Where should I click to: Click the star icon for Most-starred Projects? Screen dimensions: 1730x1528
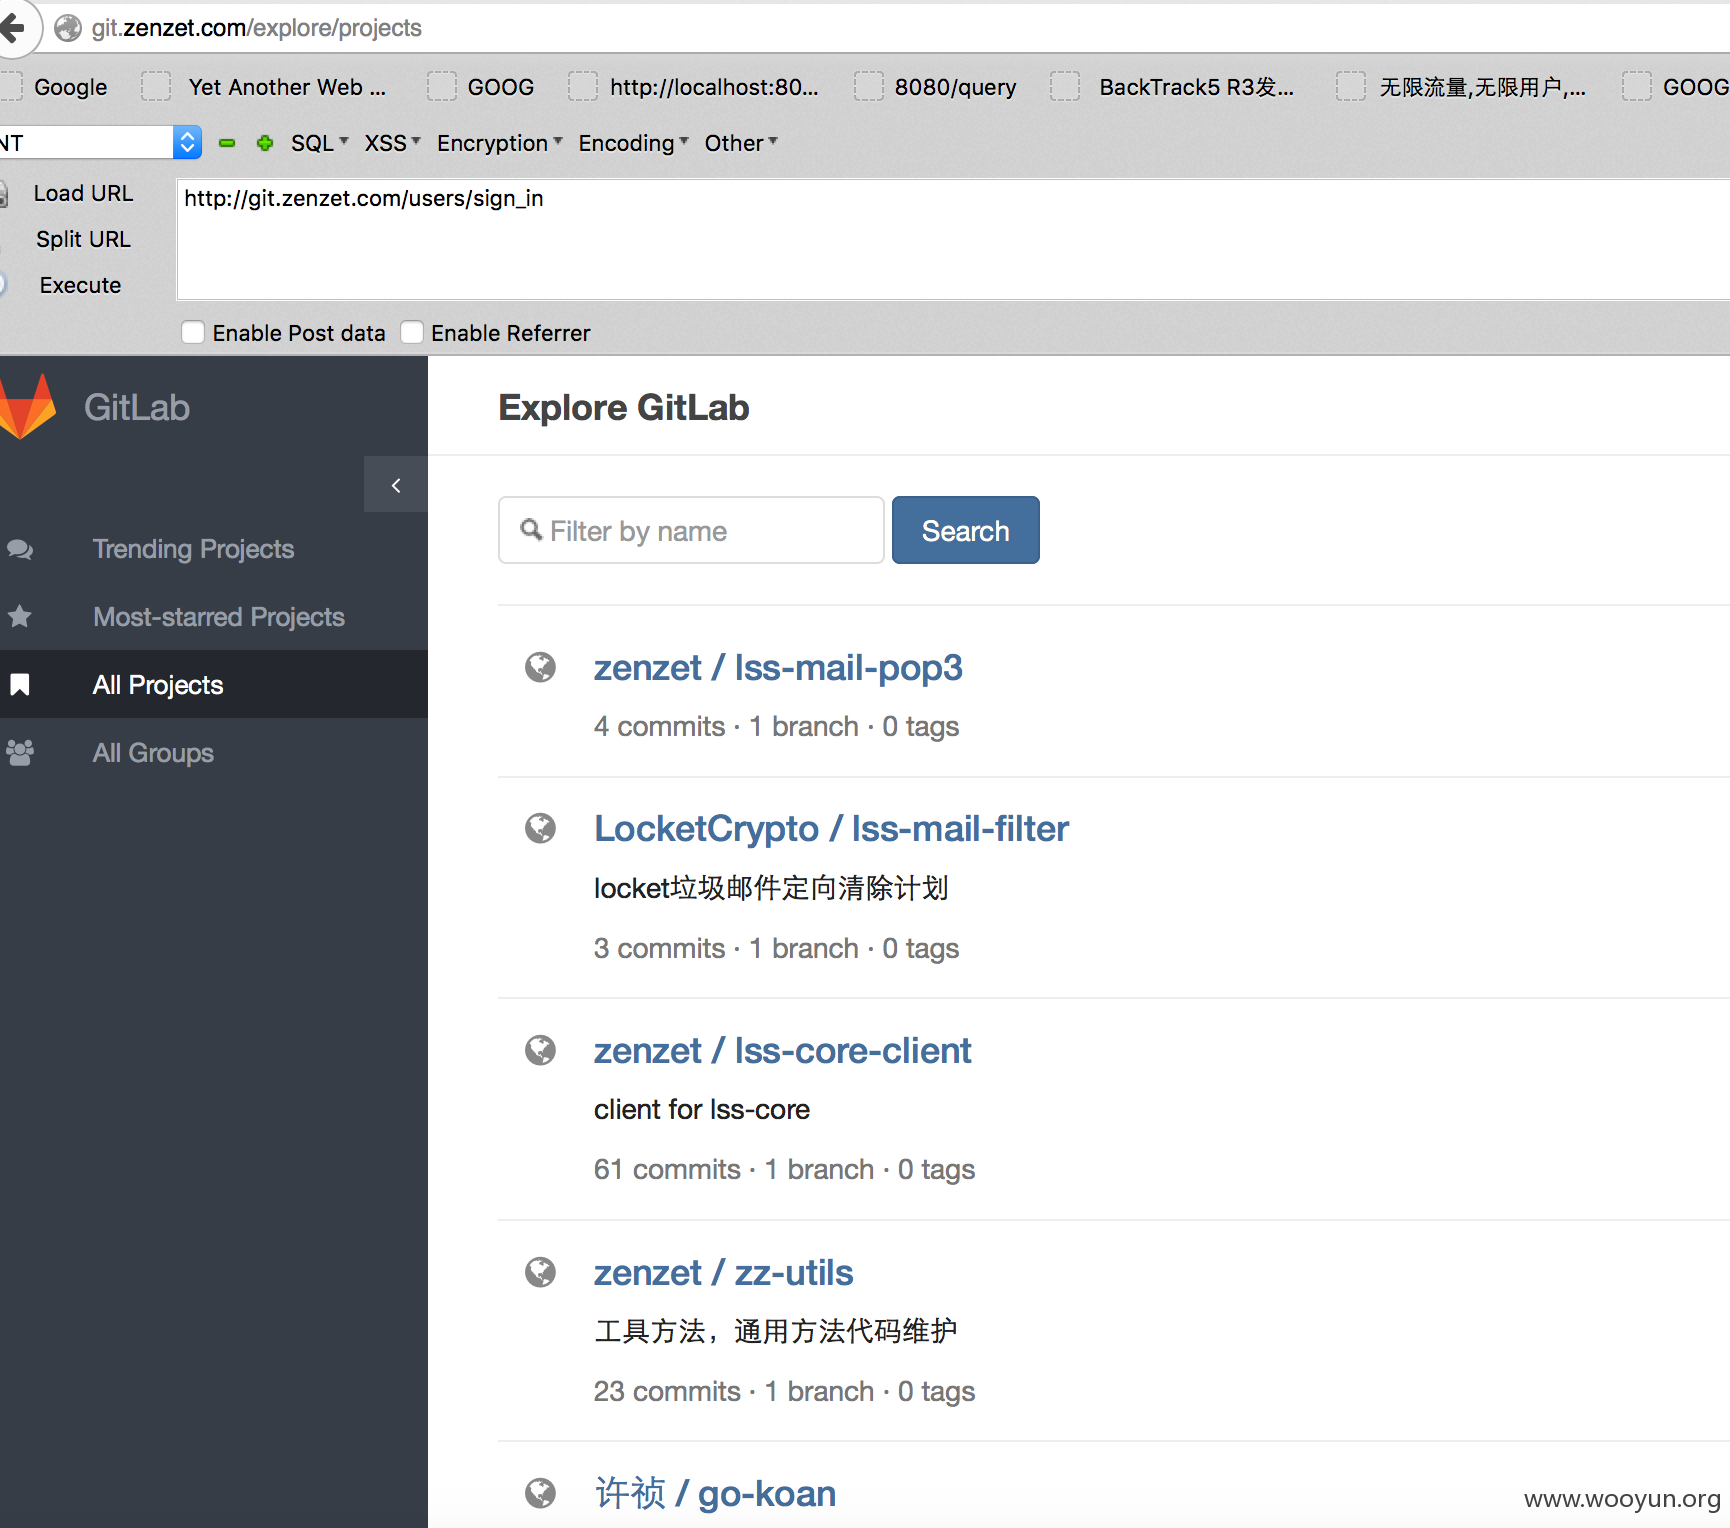pyautogui.click(x=20, y=616)
